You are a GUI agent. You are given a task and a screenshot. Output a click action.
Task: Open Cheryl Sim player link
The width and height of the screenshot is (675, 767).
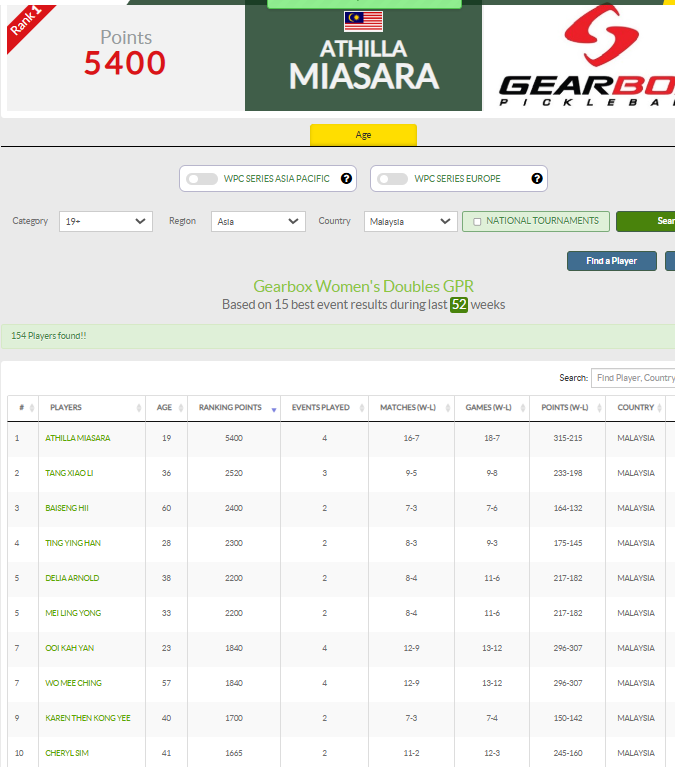[67, 753]
